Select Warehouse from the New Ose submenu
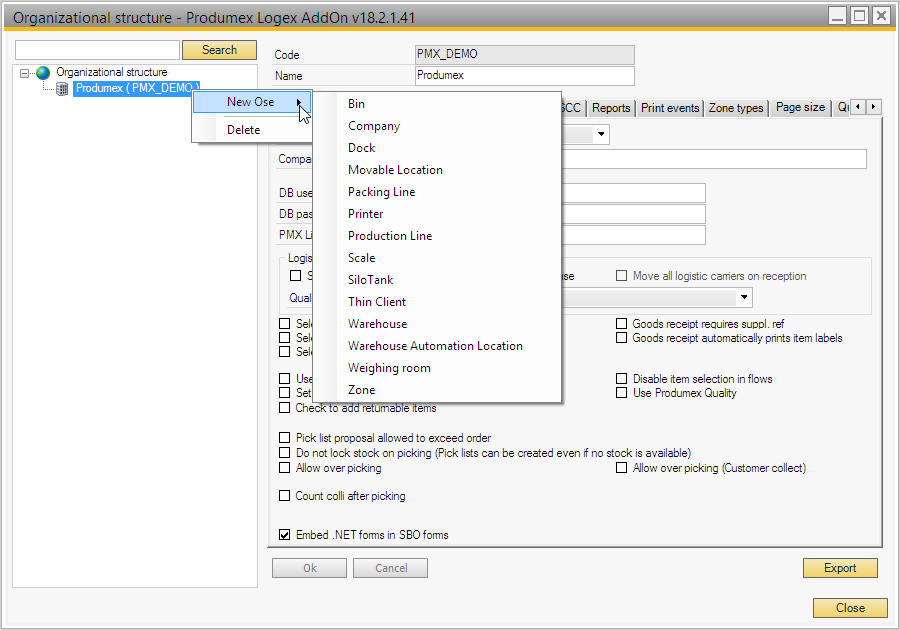900x630 pixels. (x=377, y=324)
